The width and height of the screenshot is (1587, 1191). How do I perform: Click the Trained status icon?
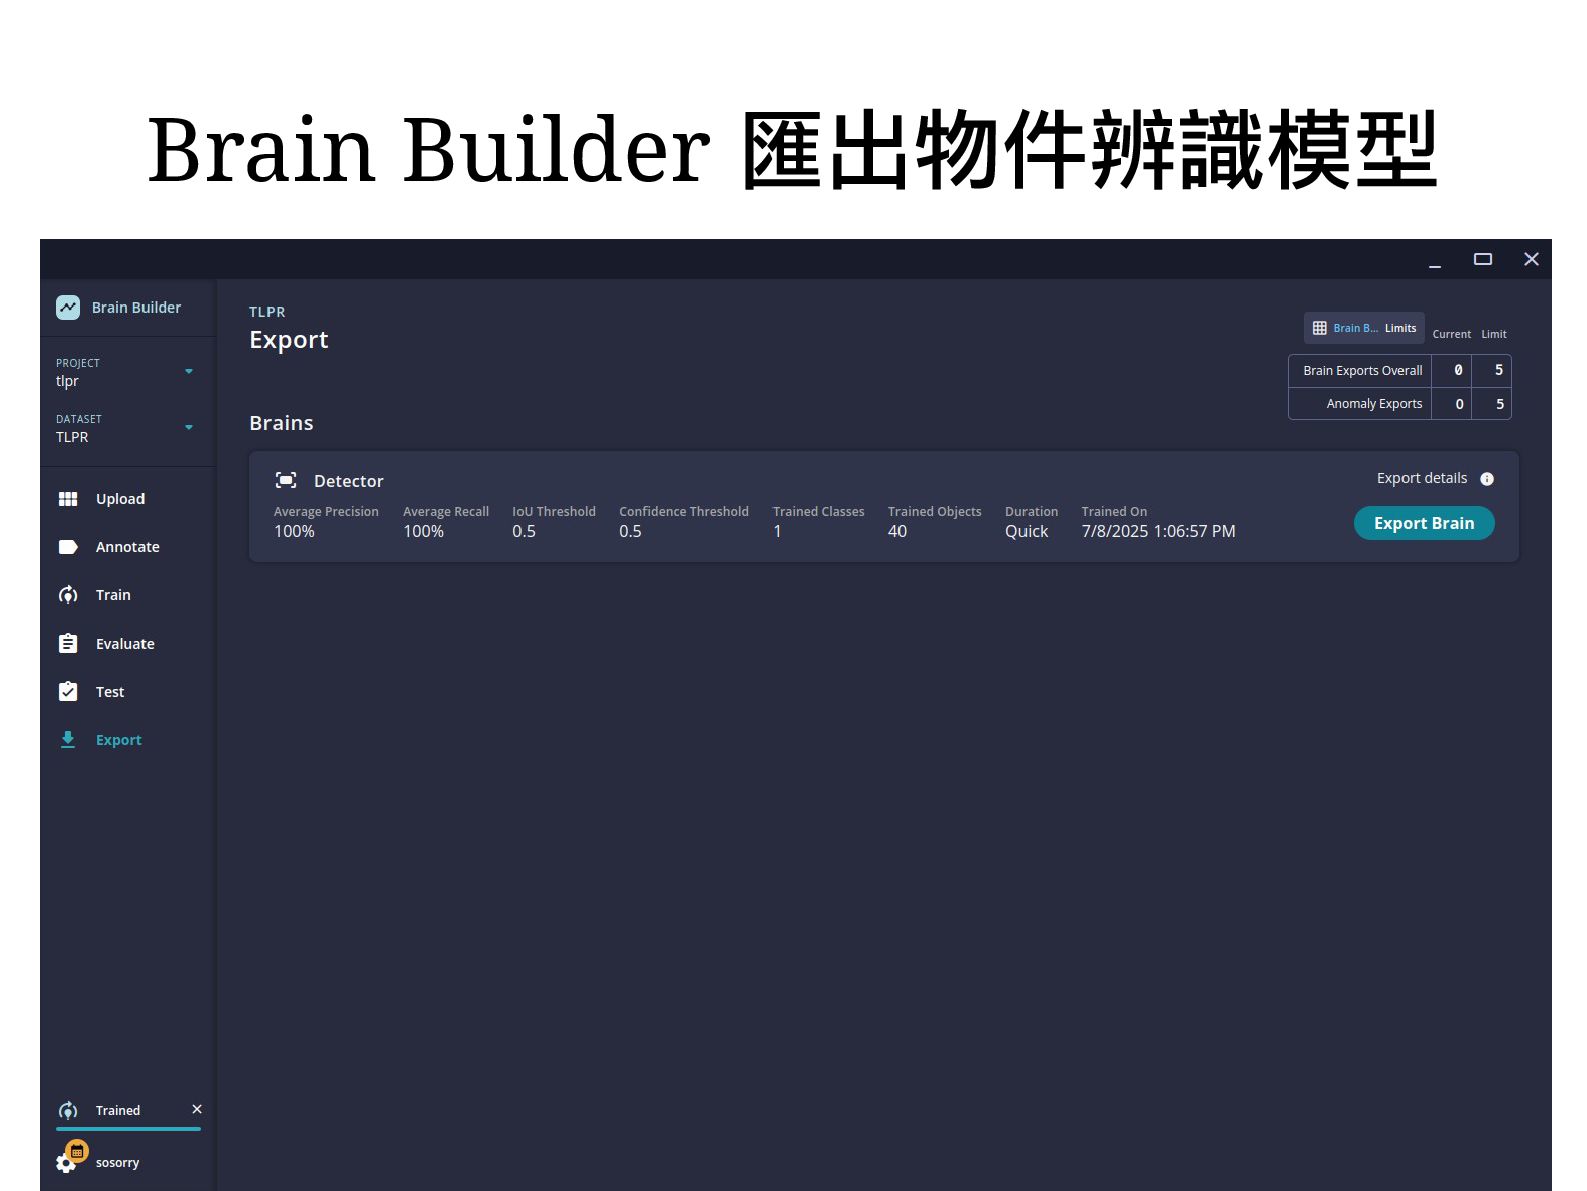pos(68,1110)
